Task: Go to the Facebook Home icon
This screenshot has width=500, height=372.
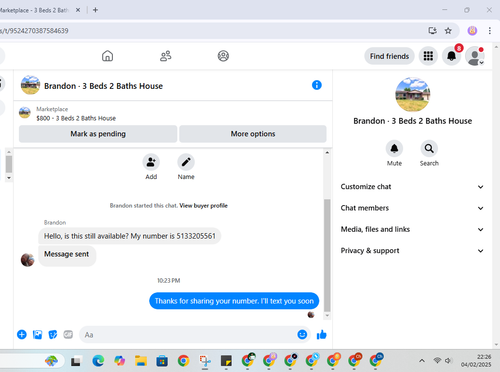Action: tap(107, 56)
